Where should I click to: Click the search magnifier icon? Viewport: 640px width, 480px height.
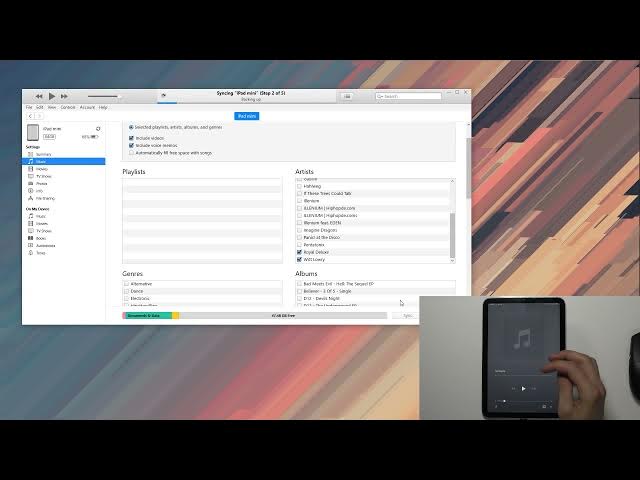tap(380, 96)
